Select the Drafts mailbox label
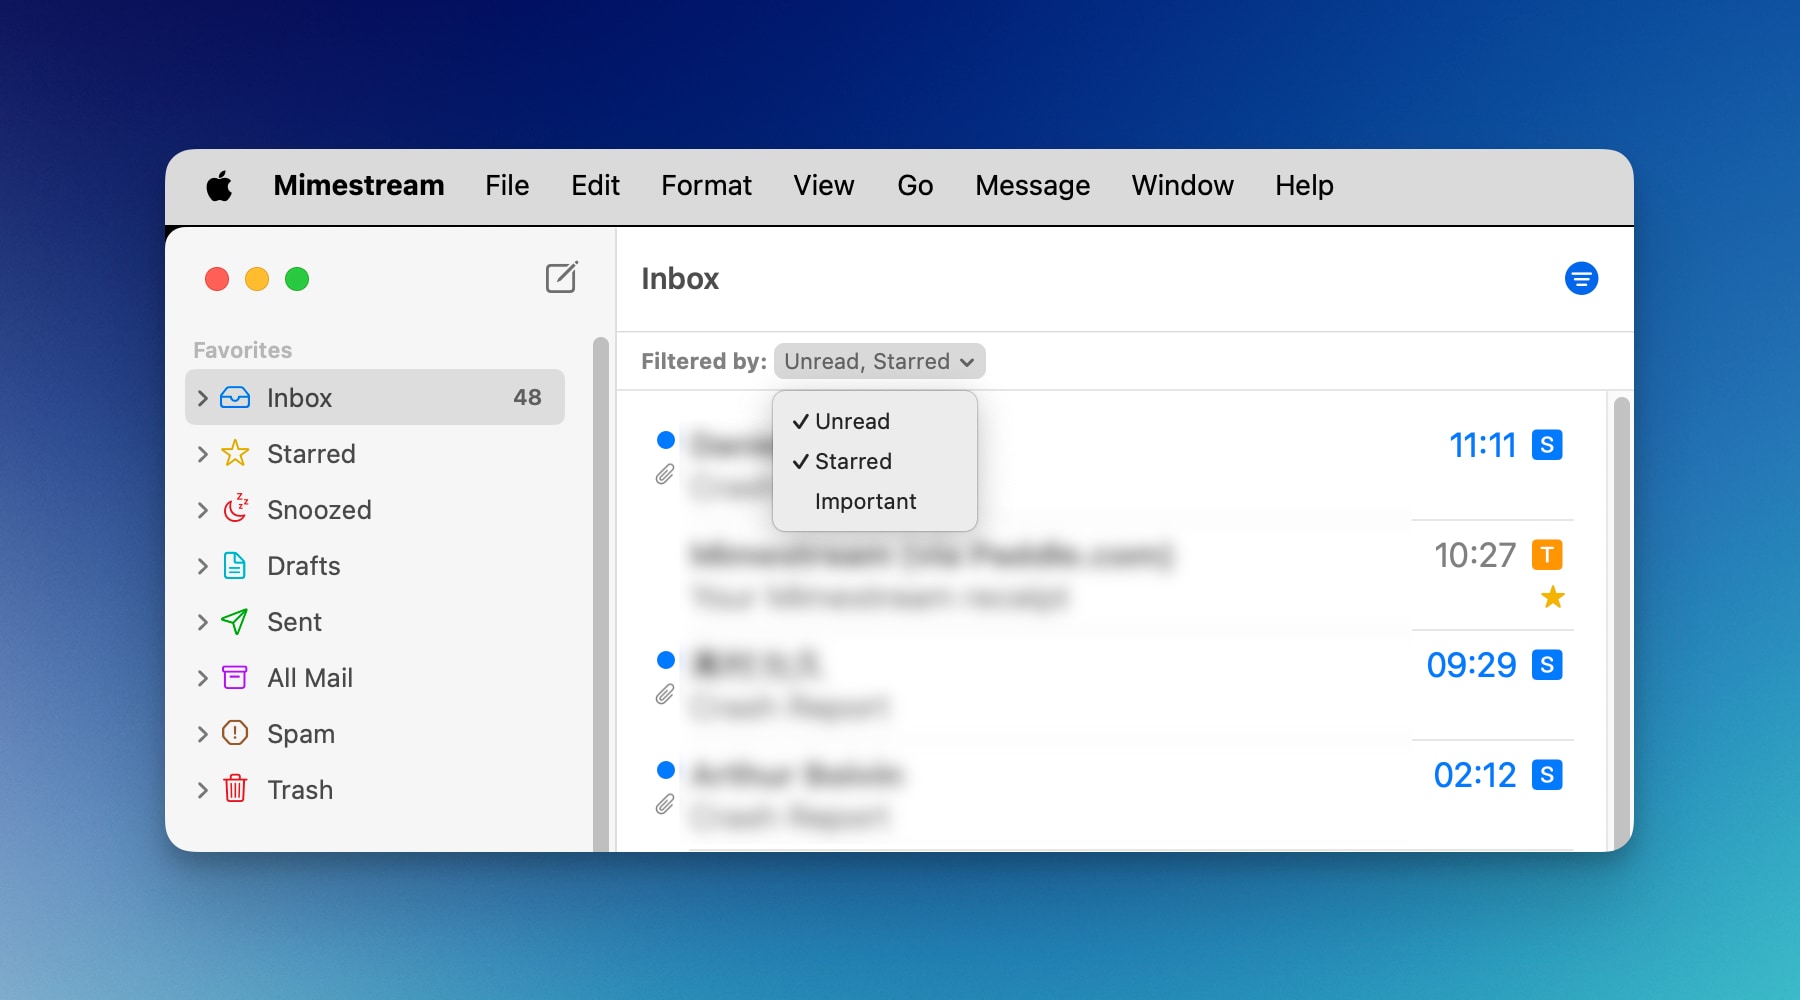Screen dimensions: 1800x1000 click(304, 566)
